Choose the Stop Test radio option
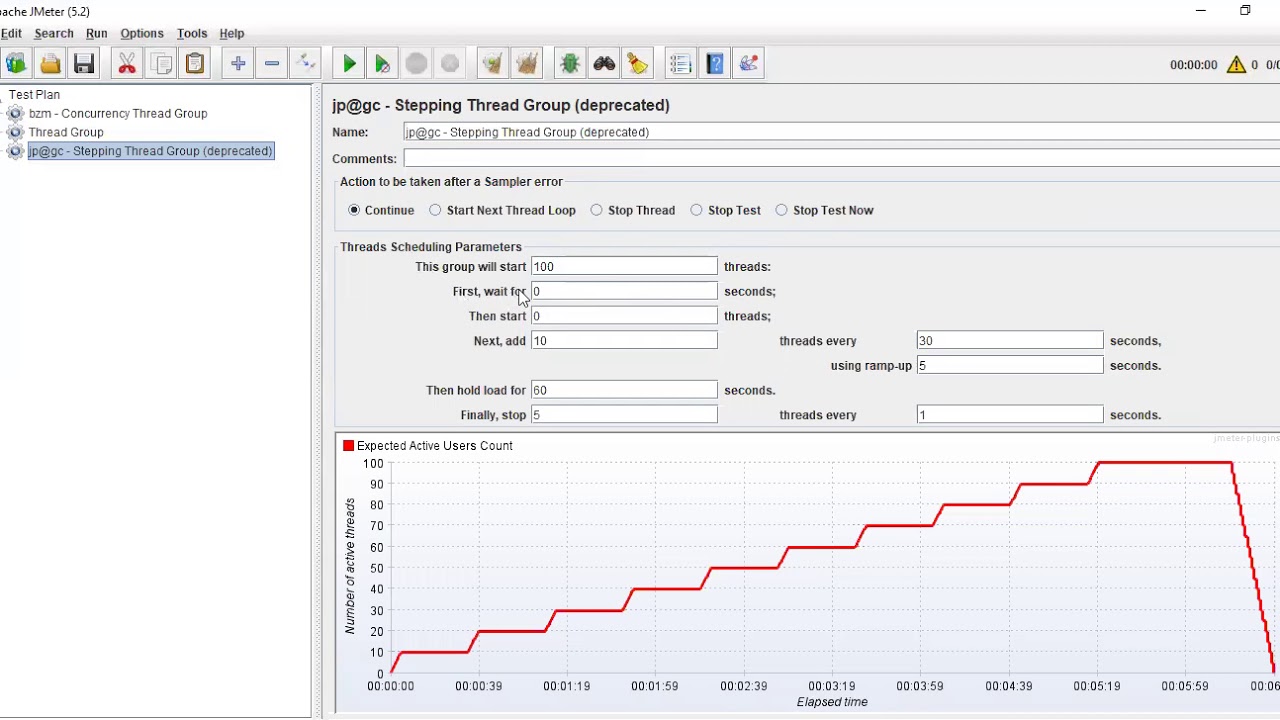Viewport: 1280px width, 720px height. click(x=696, y=210)
